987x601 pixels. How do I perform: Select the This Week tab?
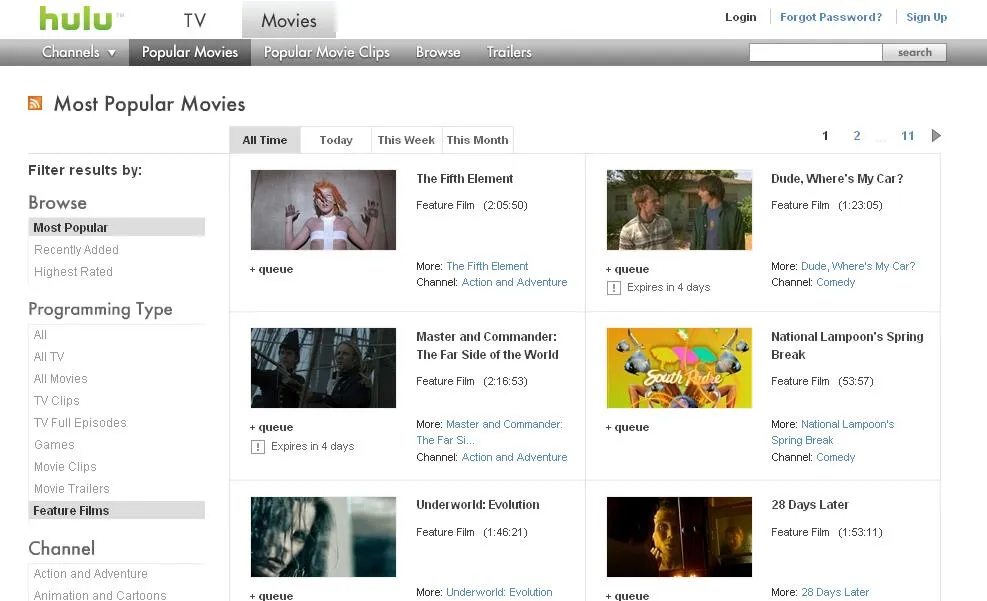[406, 140]
